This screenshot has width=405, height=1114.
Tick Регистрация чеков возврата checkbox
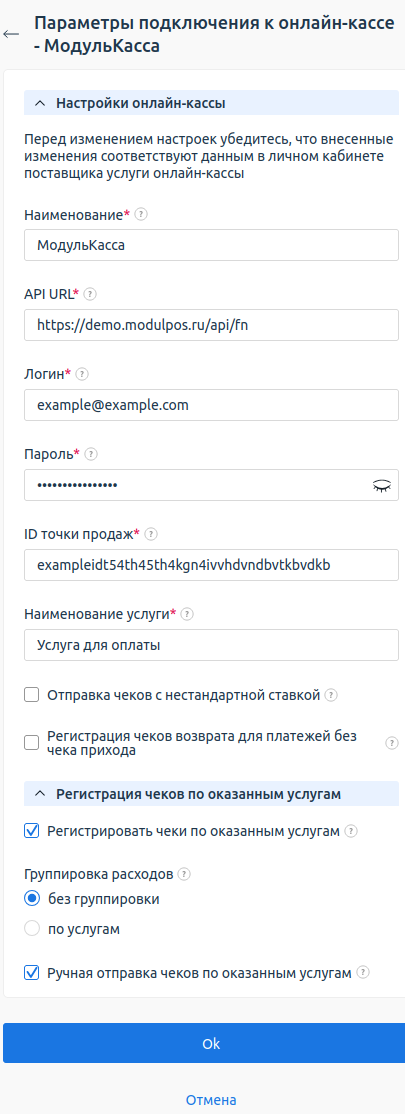click(31, 742)
